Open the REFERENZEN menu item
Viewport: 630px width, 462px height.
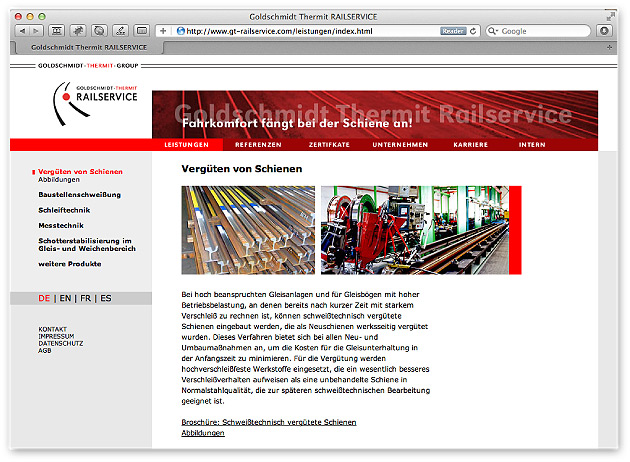(258, 145)
